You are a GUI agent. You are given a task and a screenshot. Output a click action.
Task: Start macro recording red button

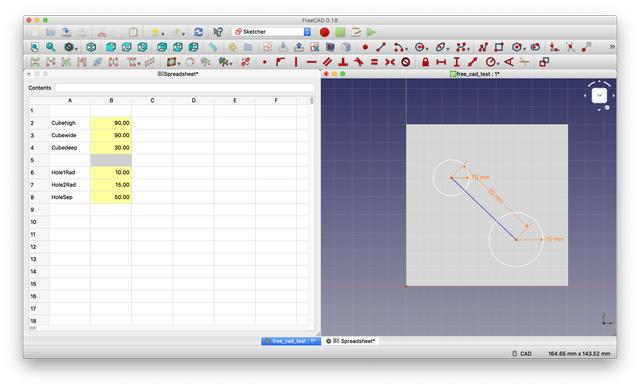[324, 32]
